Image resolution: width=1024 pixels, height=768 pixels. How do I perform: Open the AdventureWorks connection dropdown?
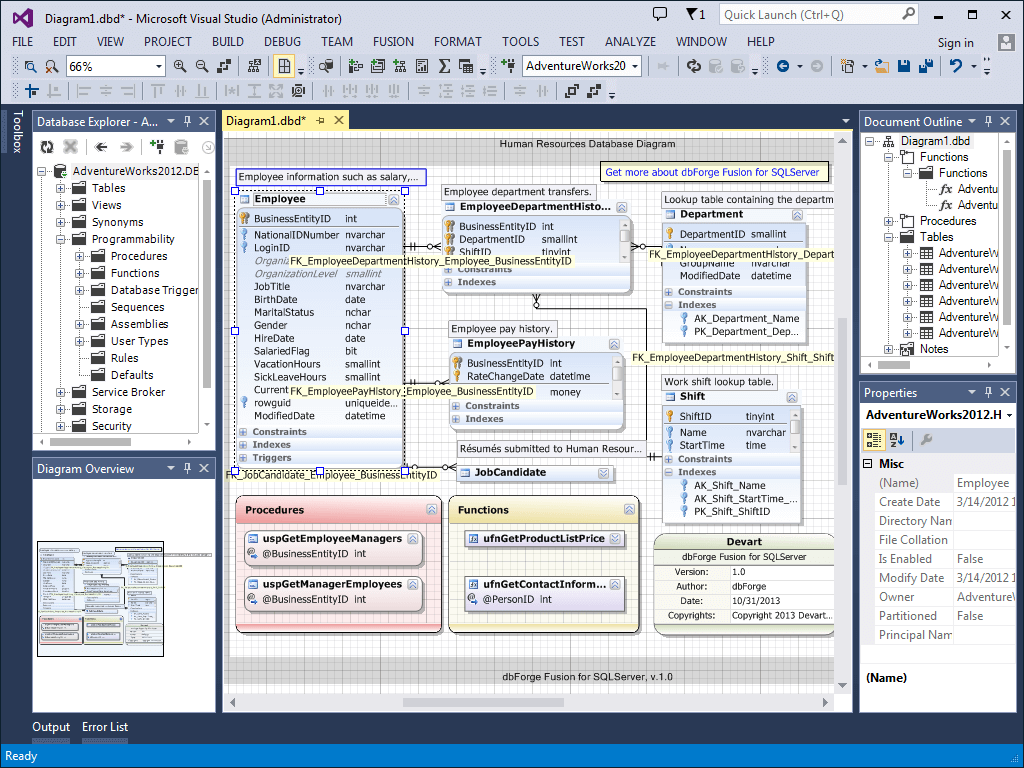click(635, 66)
